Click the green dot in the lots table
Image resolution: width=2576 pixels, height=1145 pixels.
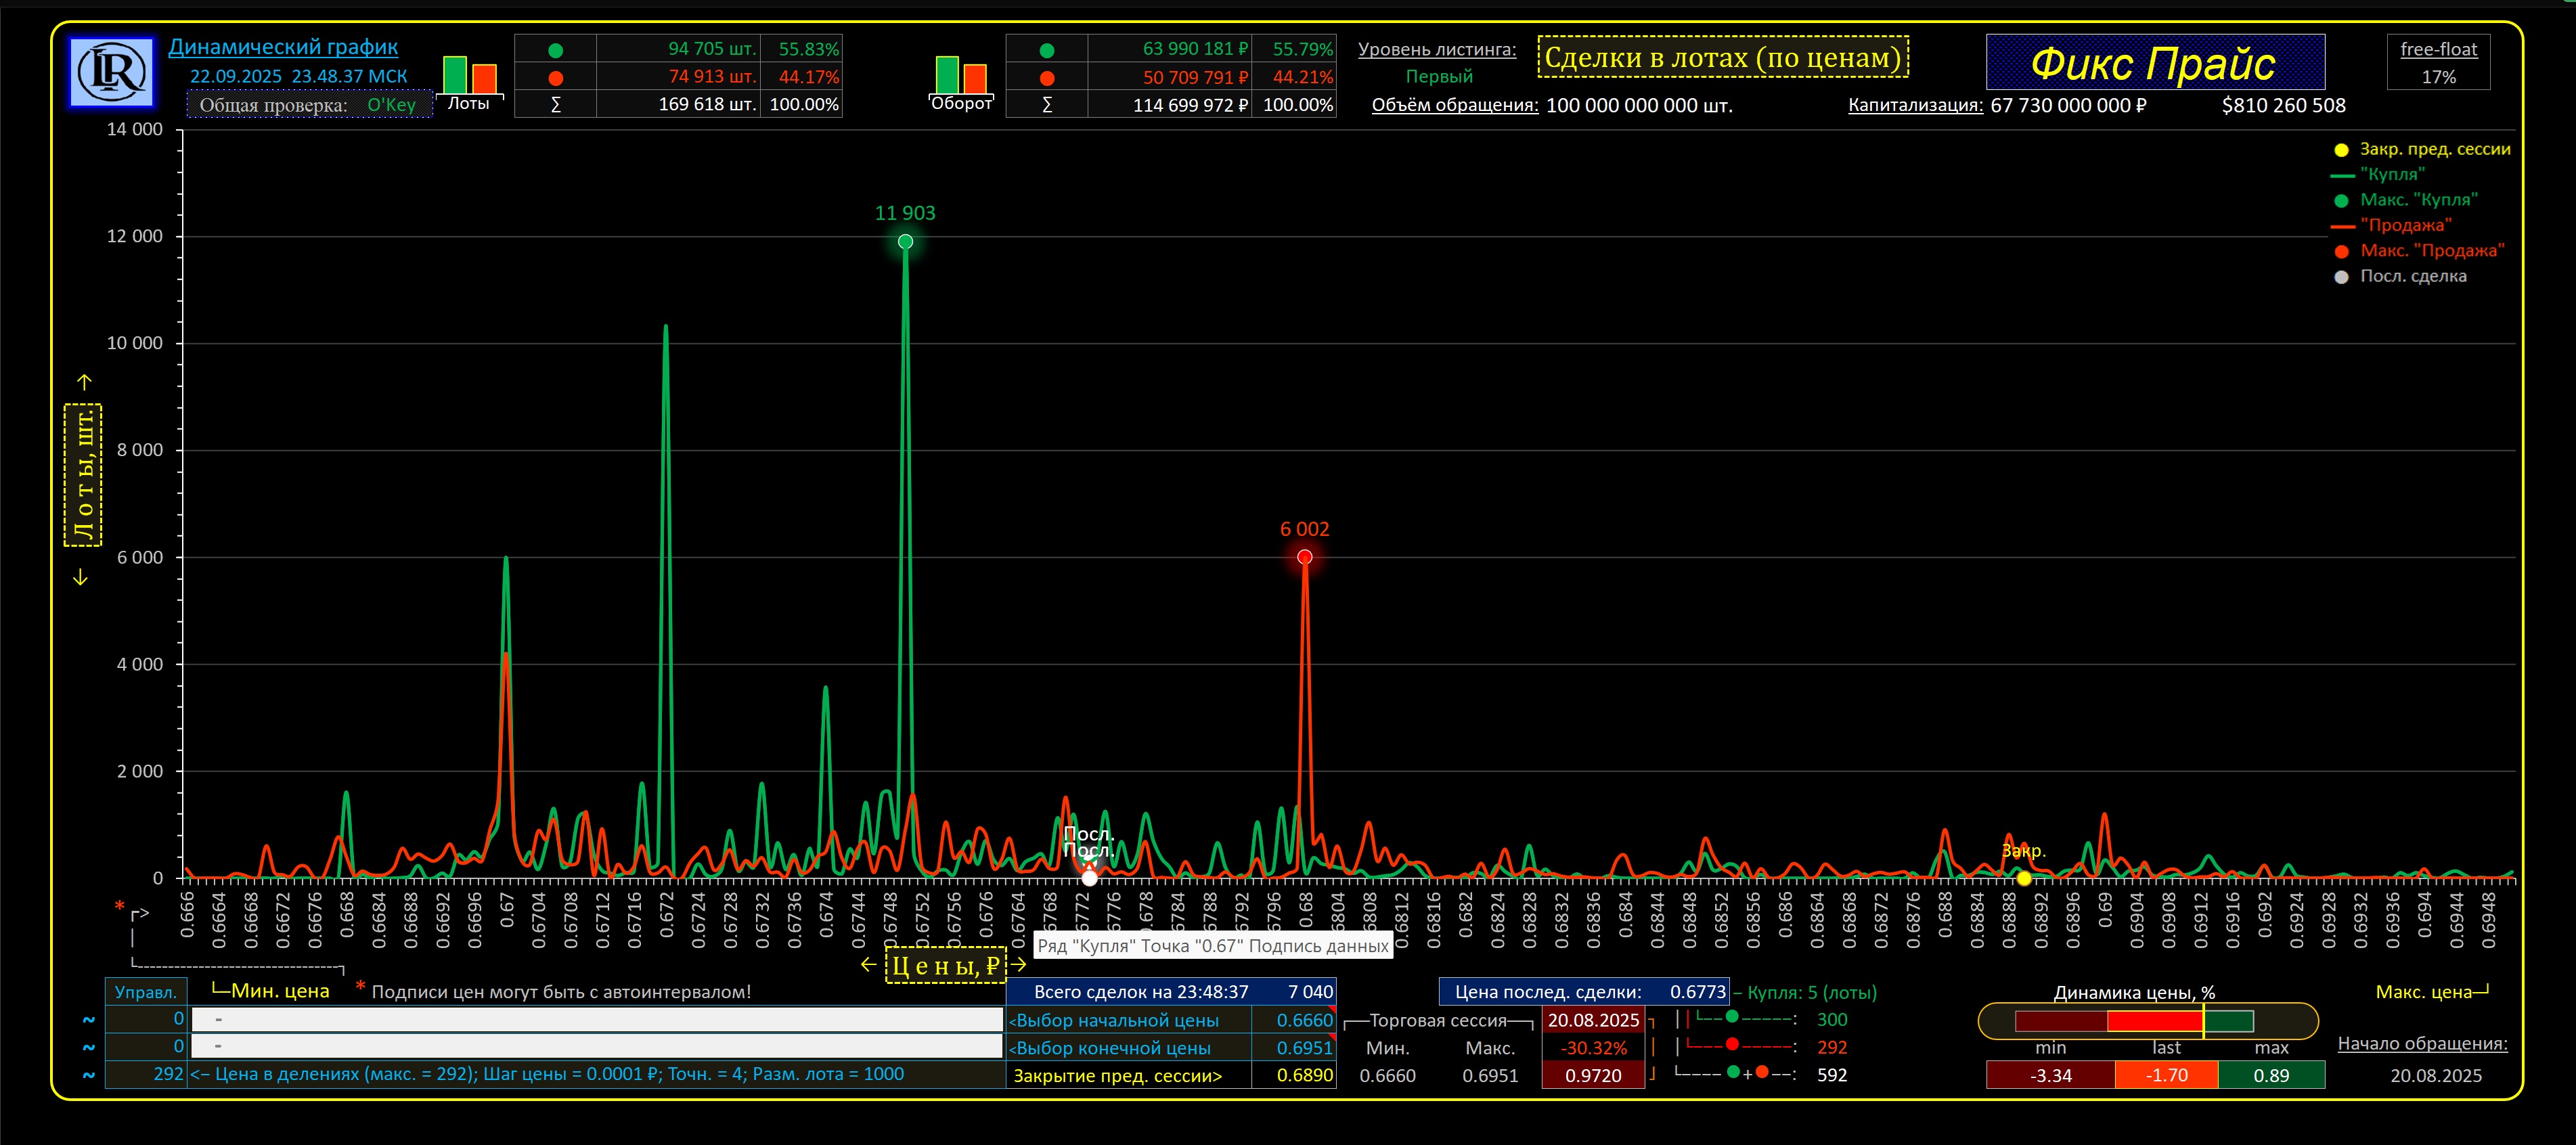click(555, 50)
